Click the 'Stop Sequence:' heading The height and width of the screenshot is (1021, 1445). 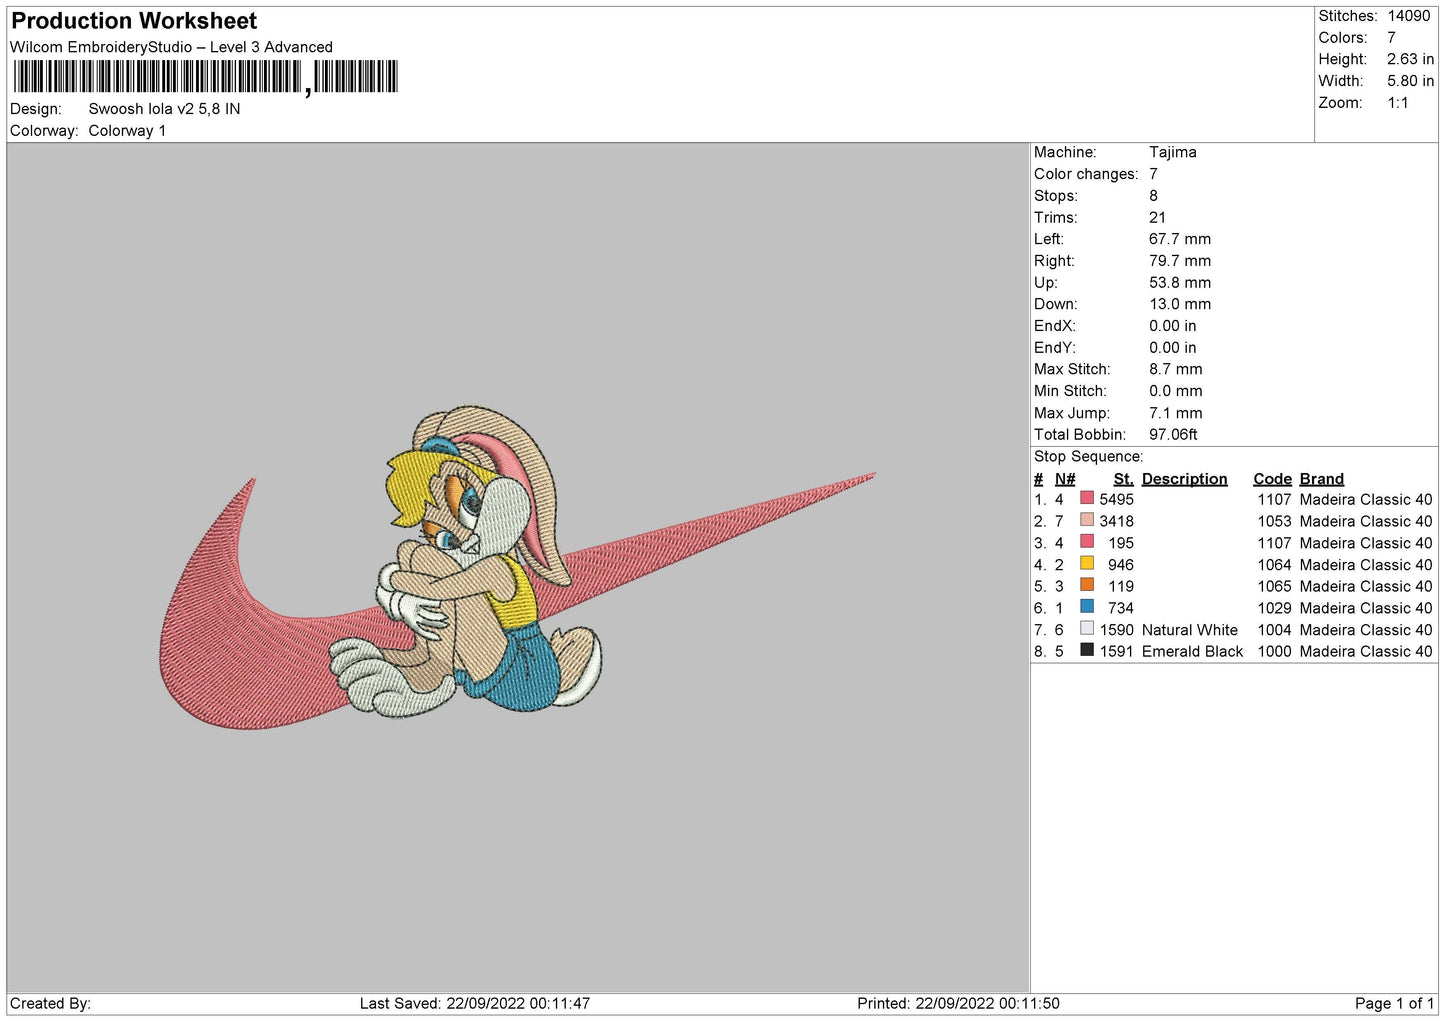[x=1088, y=456]
